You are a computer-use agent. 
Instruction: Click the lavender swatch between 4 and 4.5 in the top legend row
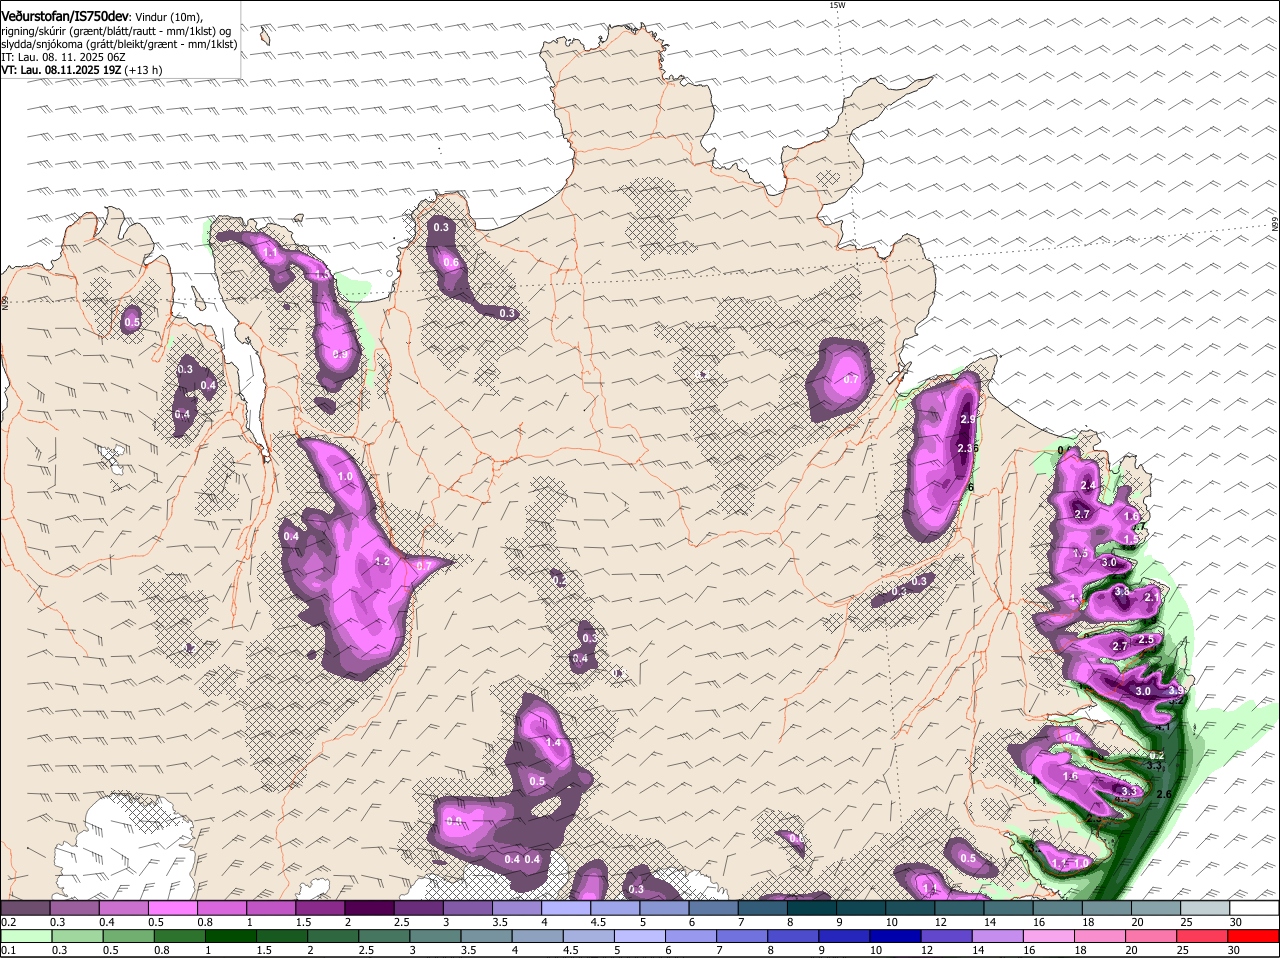[x=566, y=907]
